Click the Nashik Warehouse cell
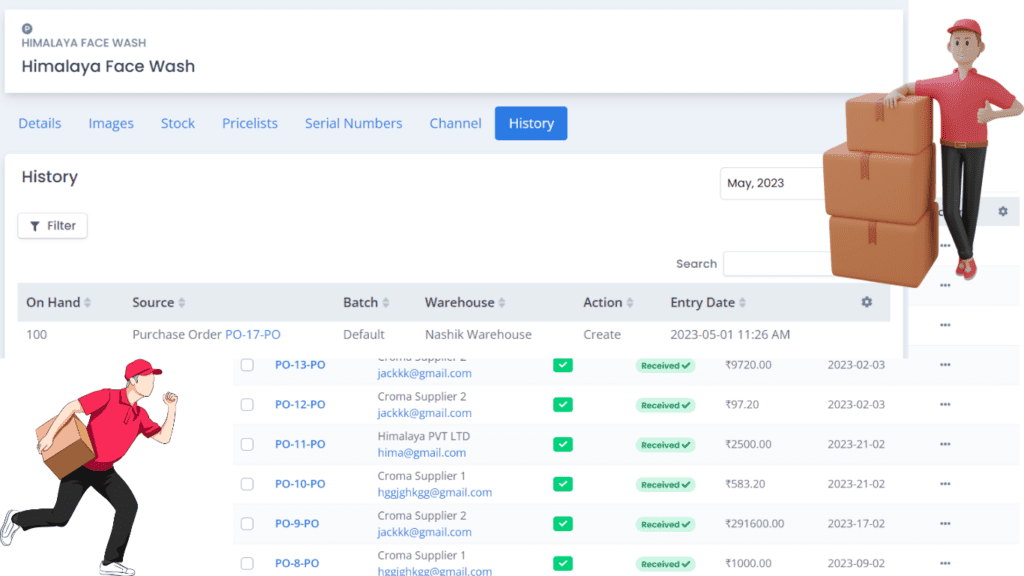 point(479,334)
